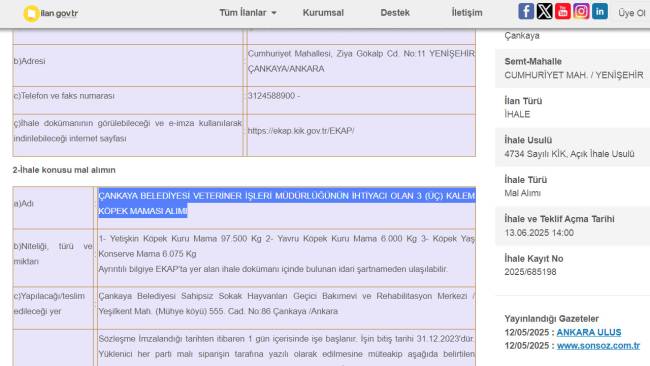
Task: Click the 'b)Adresi' table cell label
Action: (29, 61)
